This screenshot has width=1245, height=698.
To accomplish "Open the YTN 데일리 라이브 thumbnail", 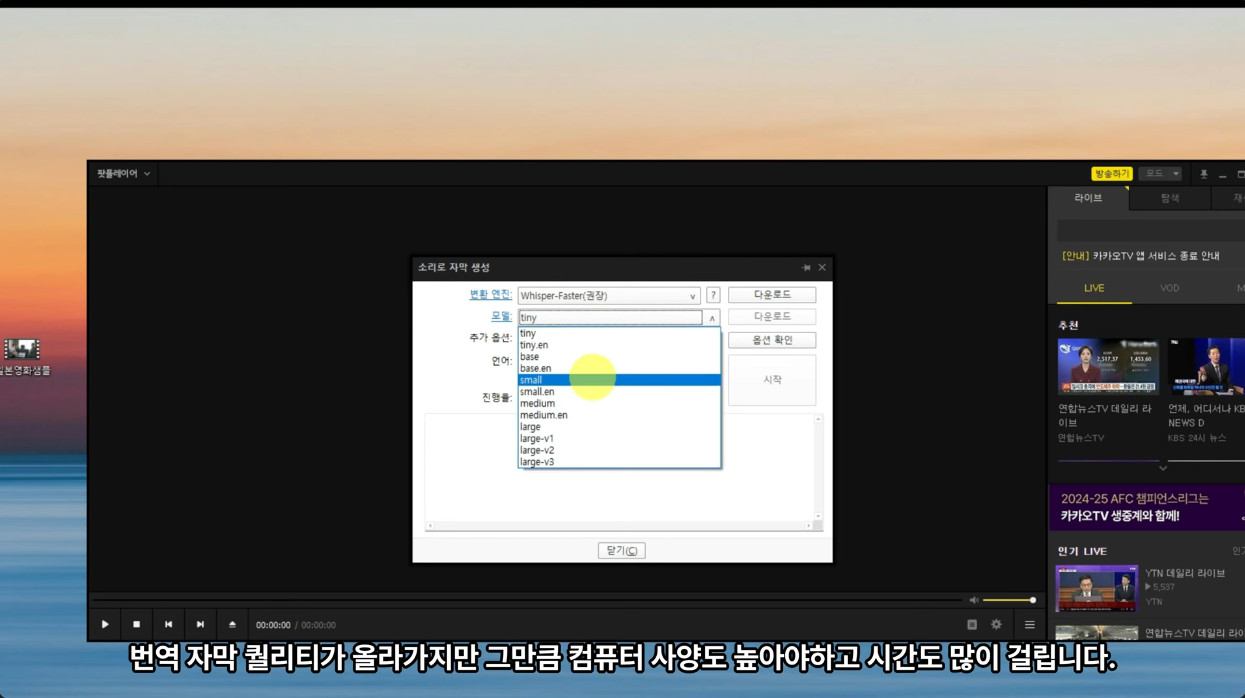I will 1097,588.
